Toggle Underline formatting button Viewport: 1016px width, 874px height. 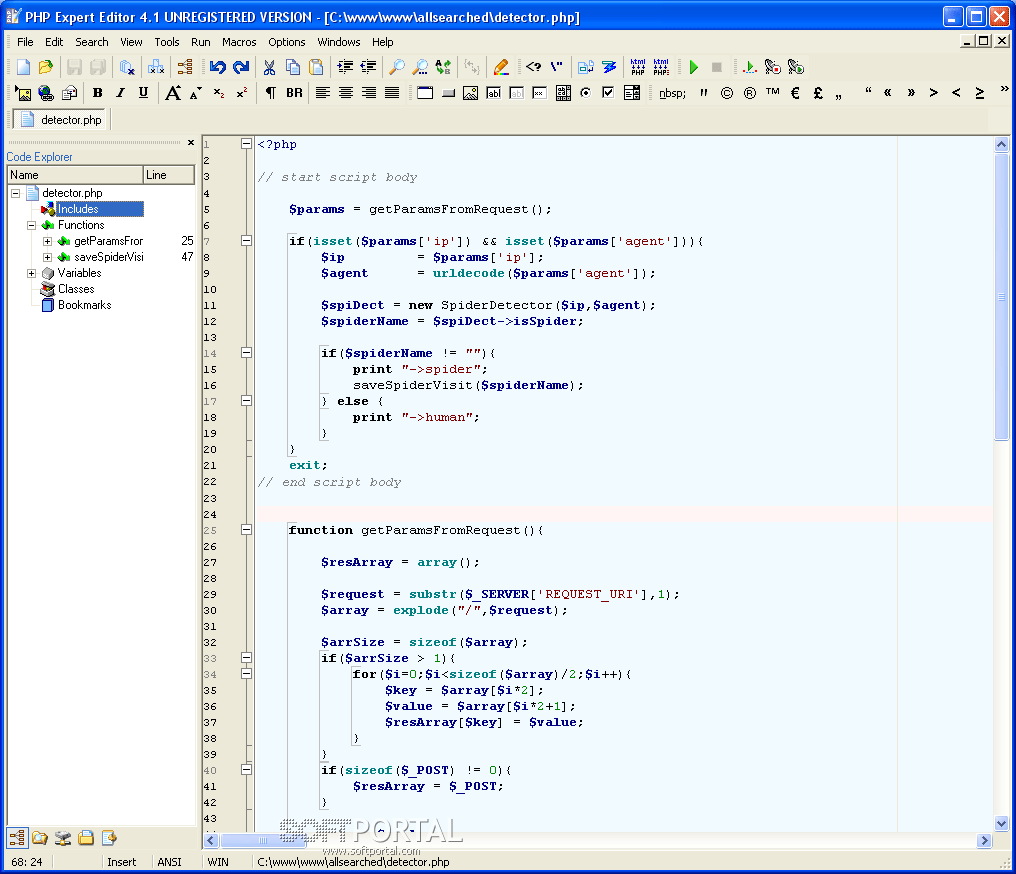point(143,93)
